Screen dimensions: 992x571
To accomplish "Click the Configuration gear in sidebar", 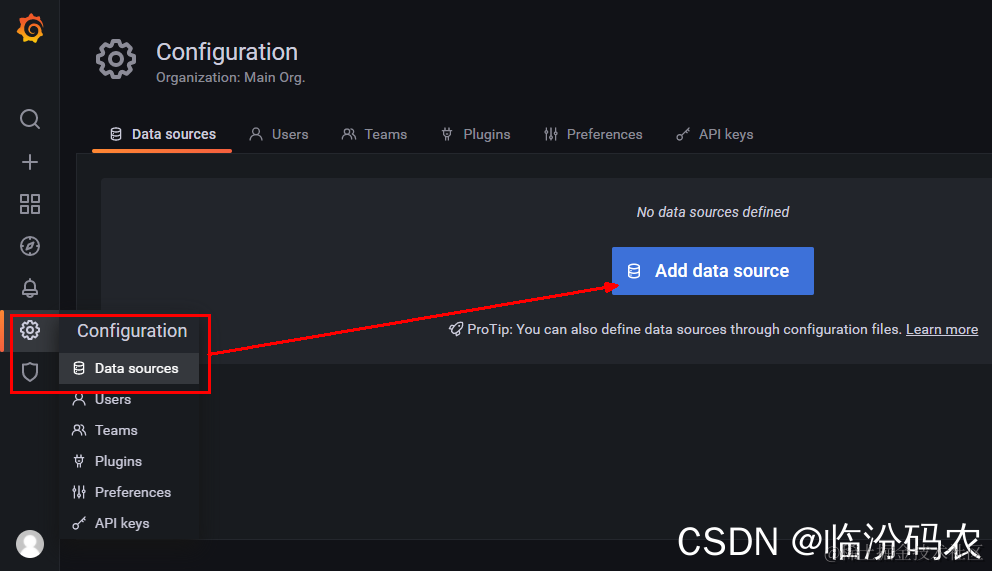I will coord(30,330).
